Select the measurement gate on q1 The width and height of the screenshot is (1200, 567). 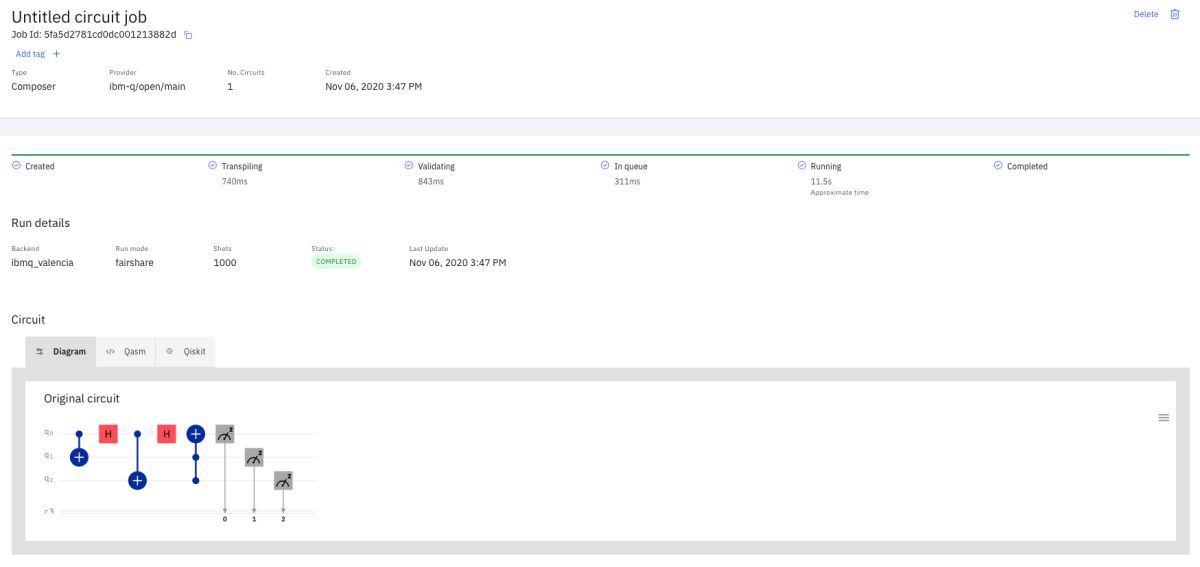click(x=254, y=457)
